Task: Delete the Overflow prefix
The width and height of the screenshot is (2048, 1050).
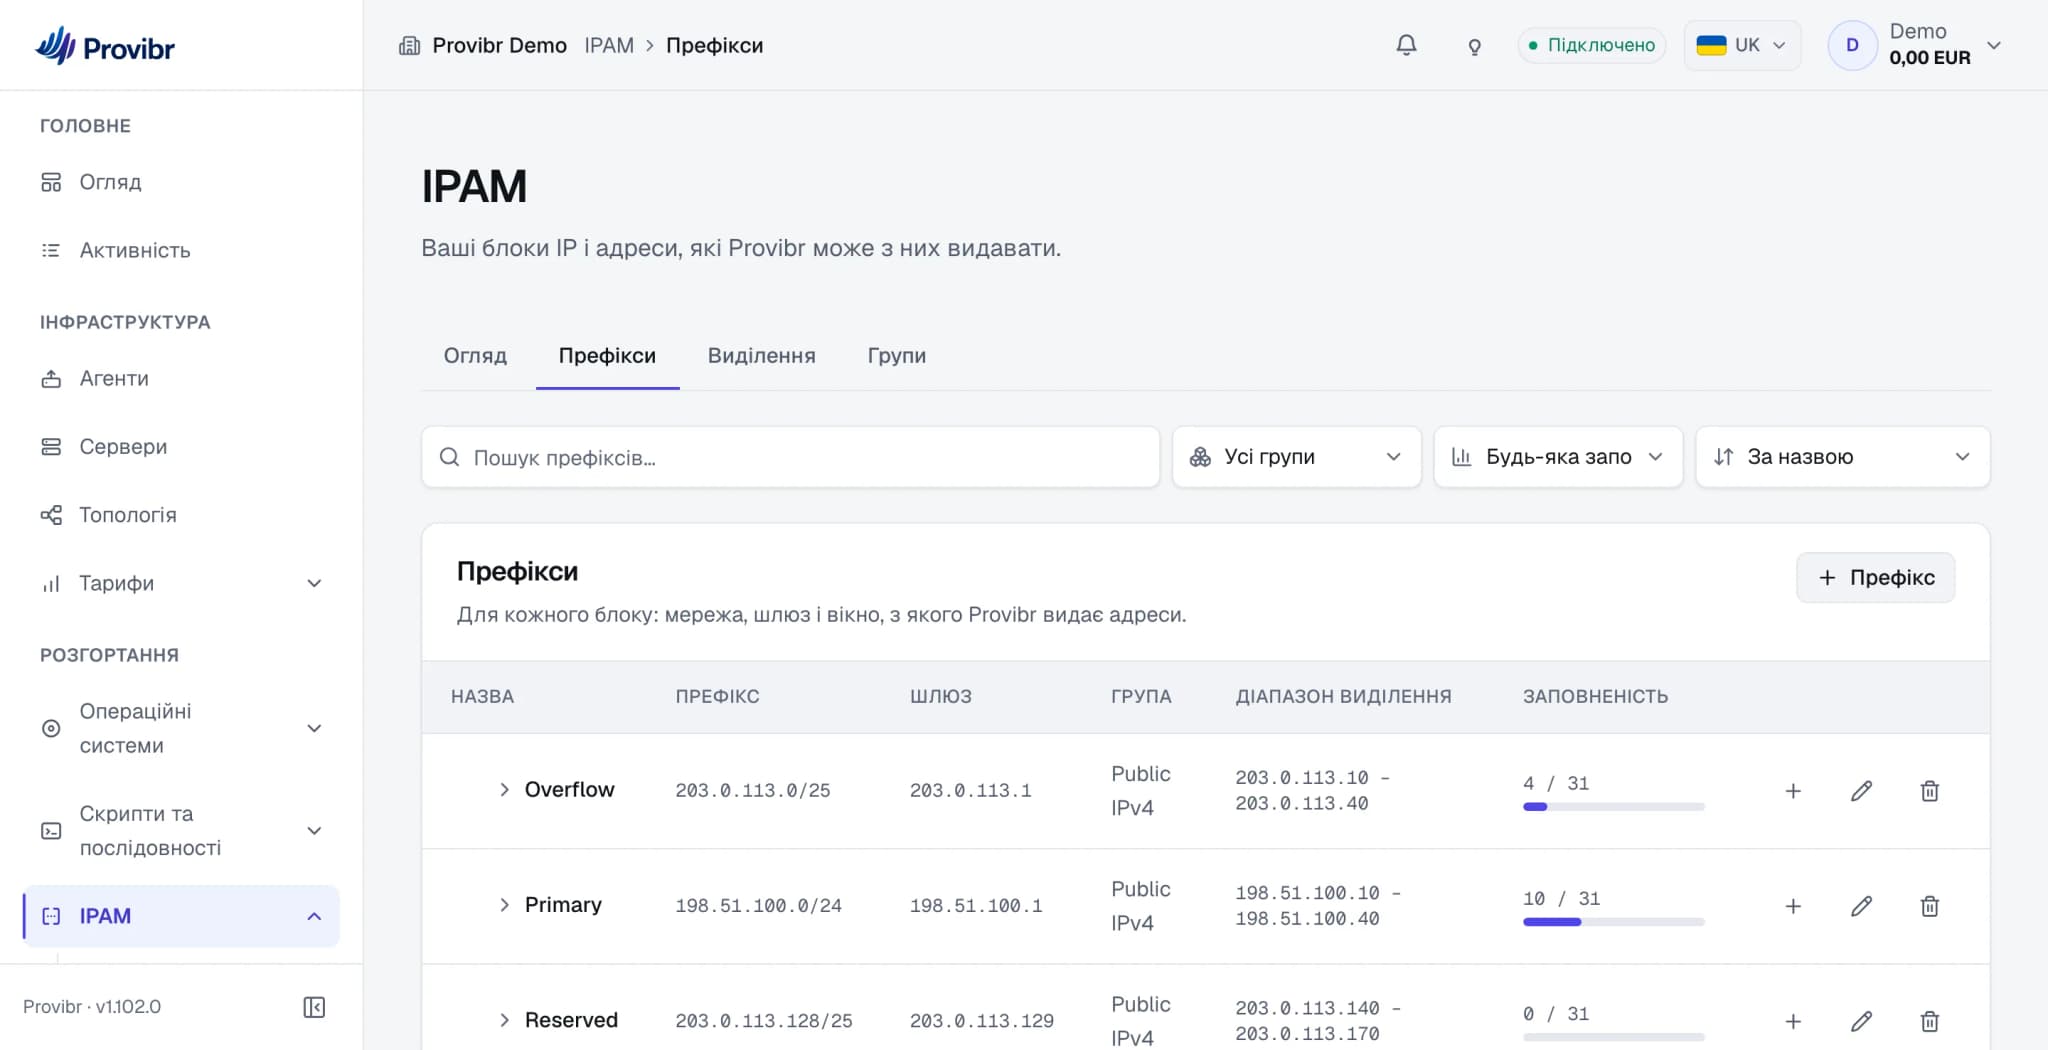Action: (x=1930, y=791)
